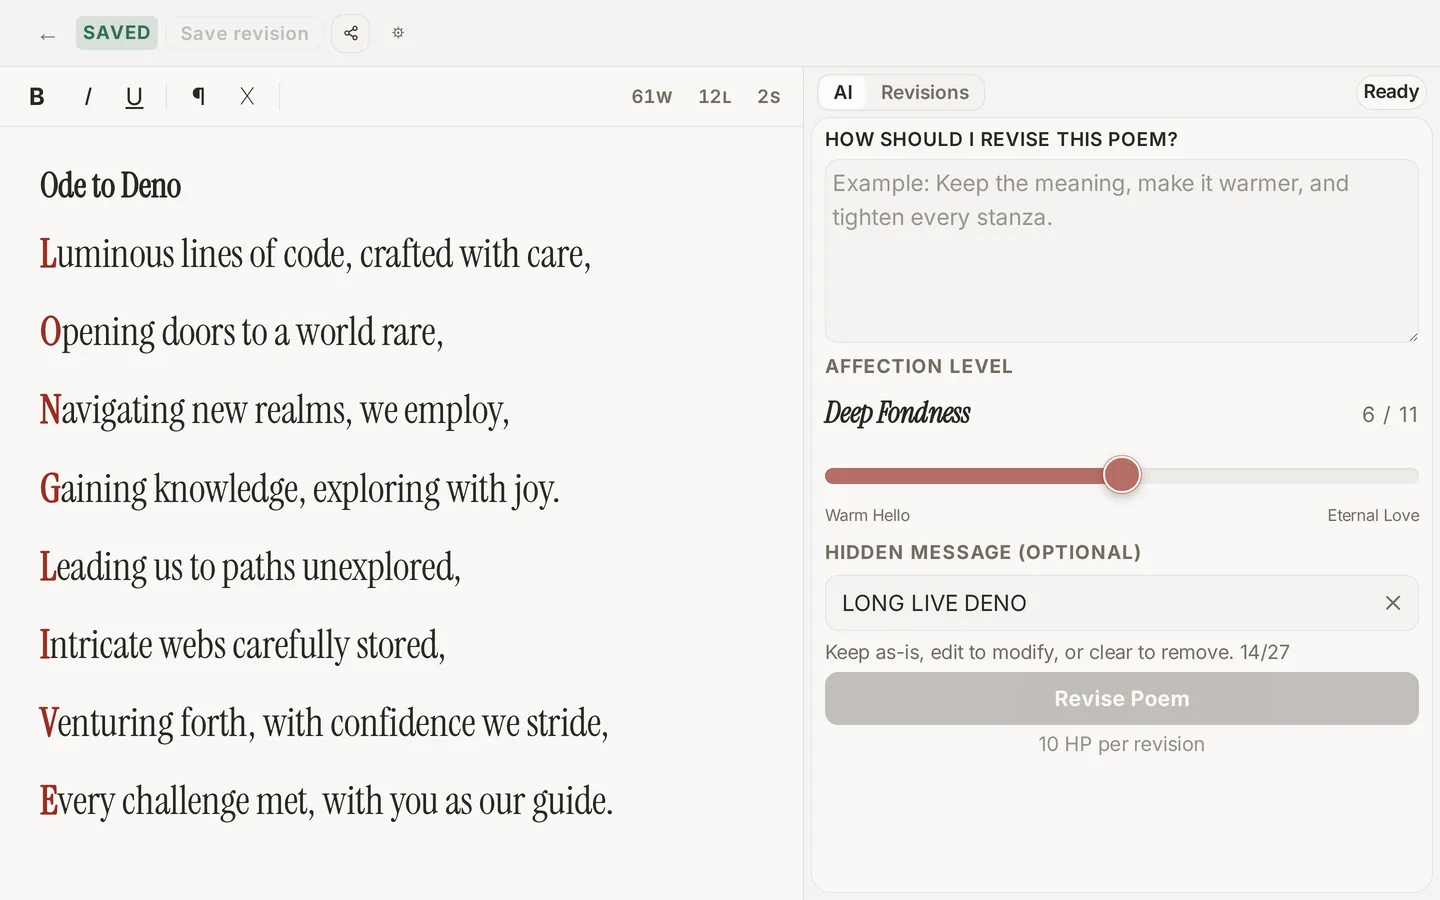This screenshot has height=900, width=1440.
Task: Toggle italic formatting
Action: pyautogui.click(x=87, y=97)
